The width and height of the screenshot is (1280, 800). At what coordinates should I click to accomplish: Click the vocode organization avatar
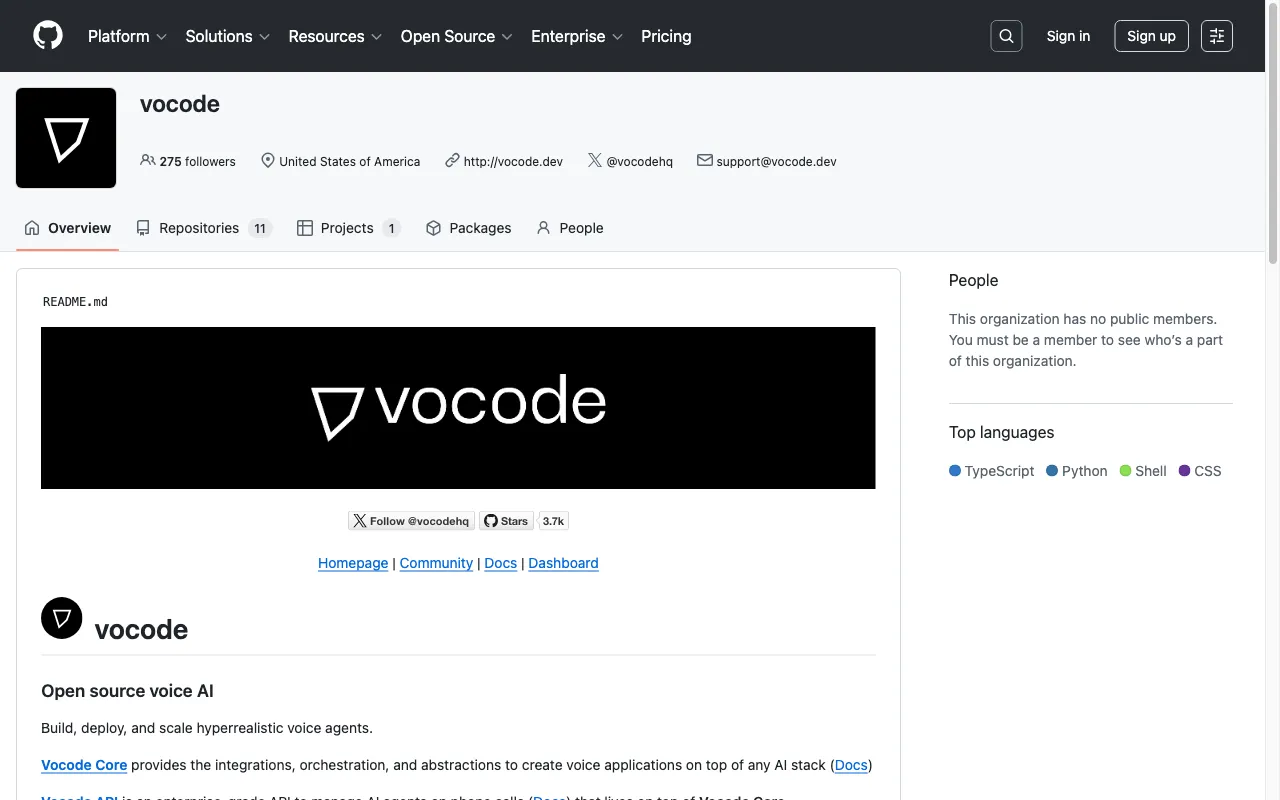coord(66,138)
